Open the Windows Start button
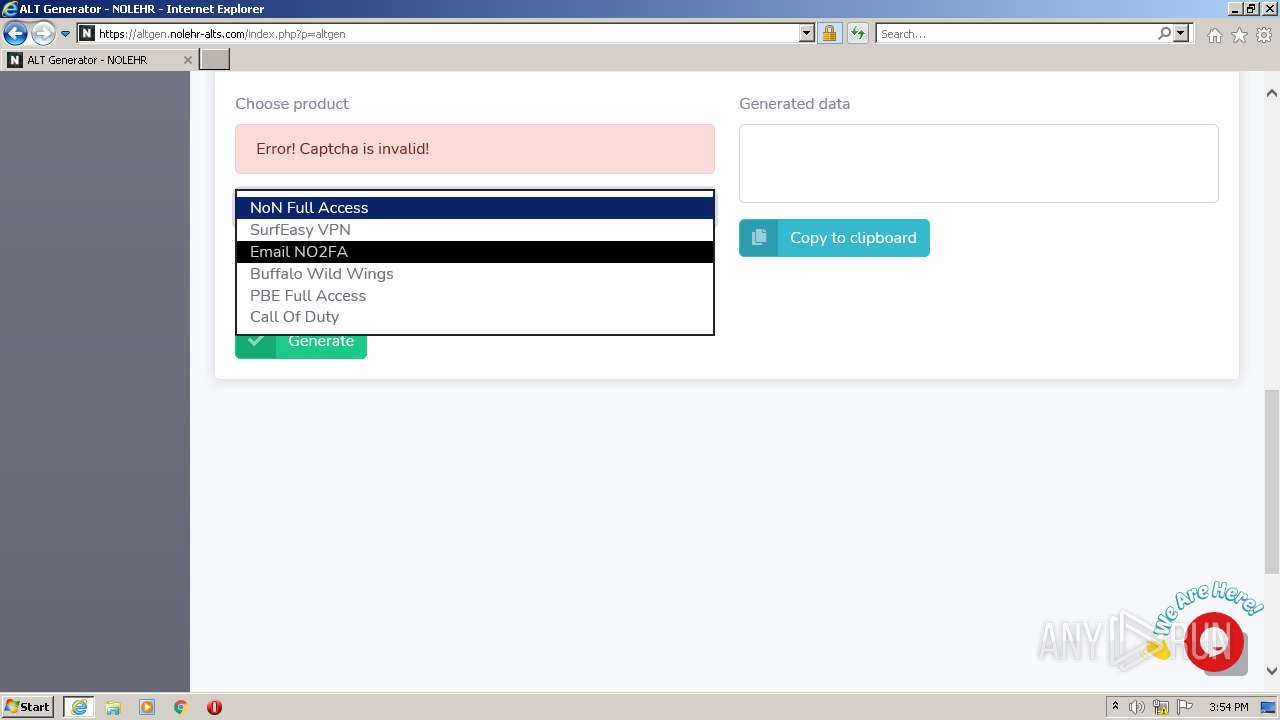Image resolution: width=1280 pixels, height=720 pixels. click(x=28, y=707)
